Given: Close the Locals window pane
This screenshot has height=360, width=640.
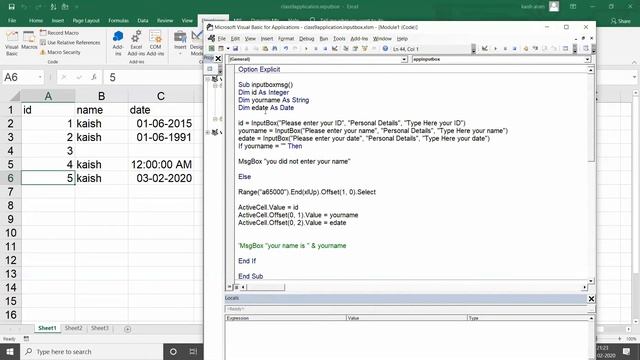Looking at the screenshot, I should (x=591, y=299).
